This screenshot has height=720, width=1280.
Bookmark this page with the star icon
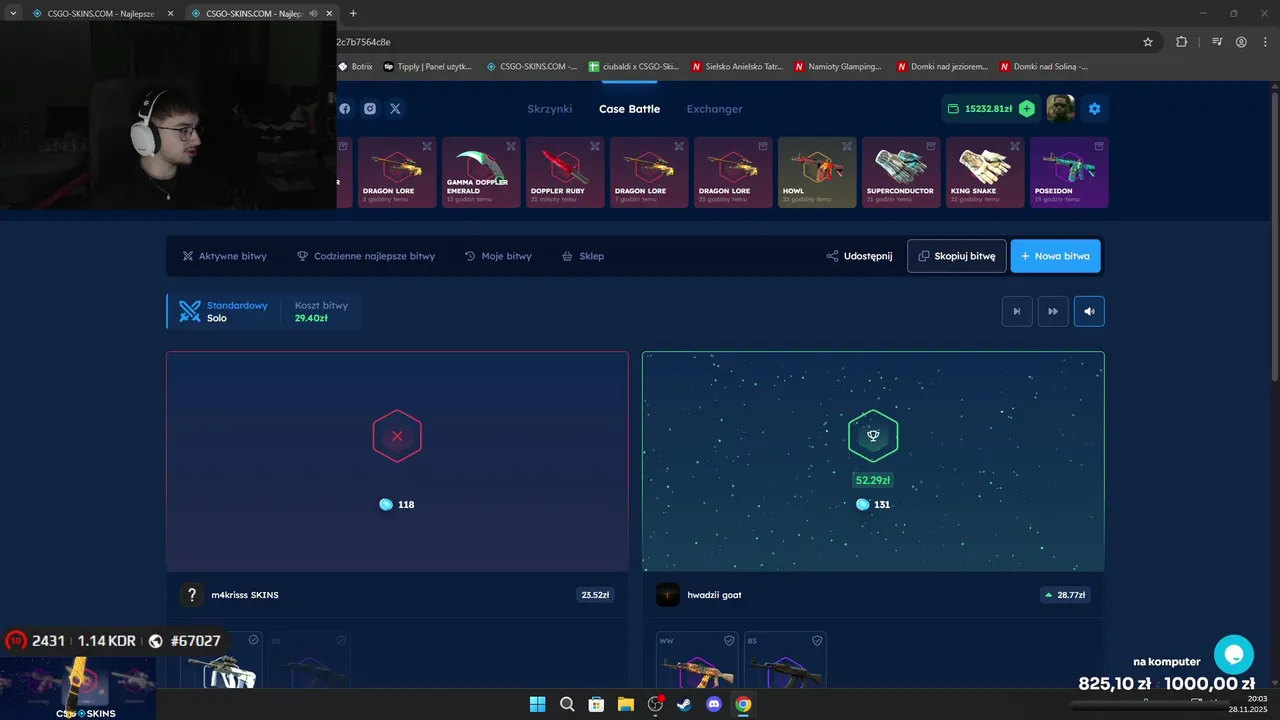point(1148,42)
